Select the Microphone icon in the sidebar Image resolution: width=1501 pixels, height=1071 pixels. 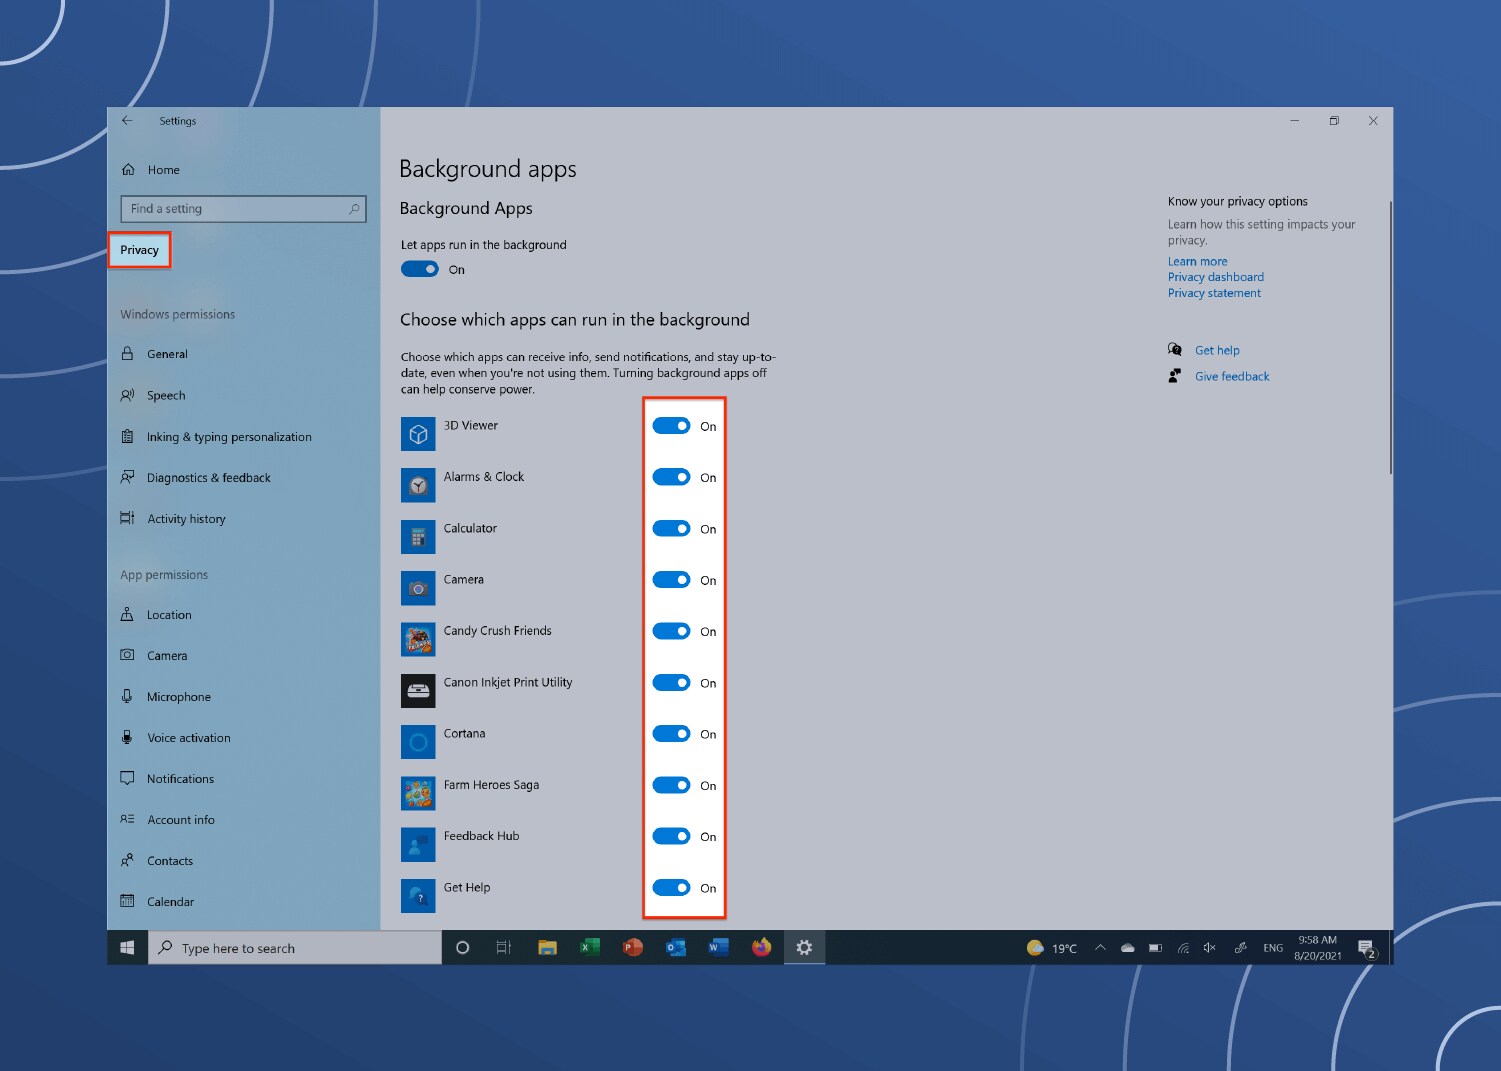point(127,696)
